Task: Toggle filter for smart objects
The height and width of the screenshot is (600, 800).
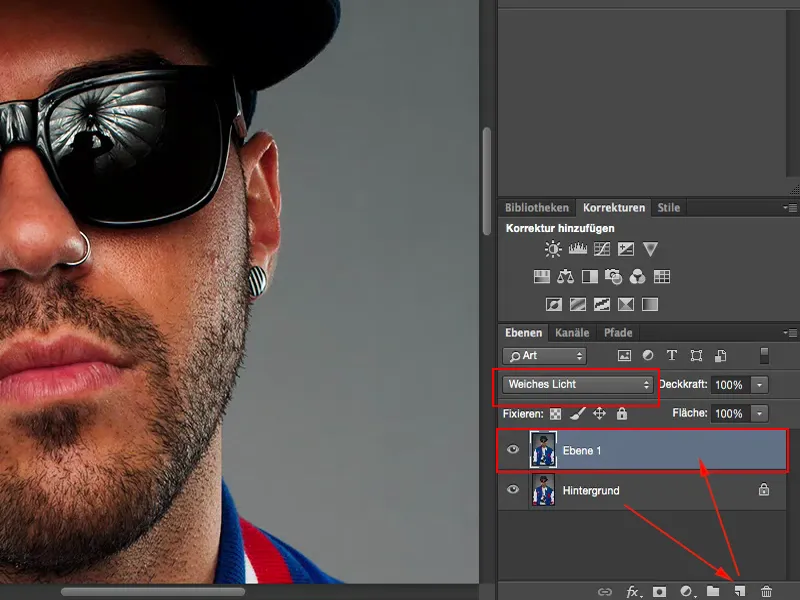Action: (720, 356)
